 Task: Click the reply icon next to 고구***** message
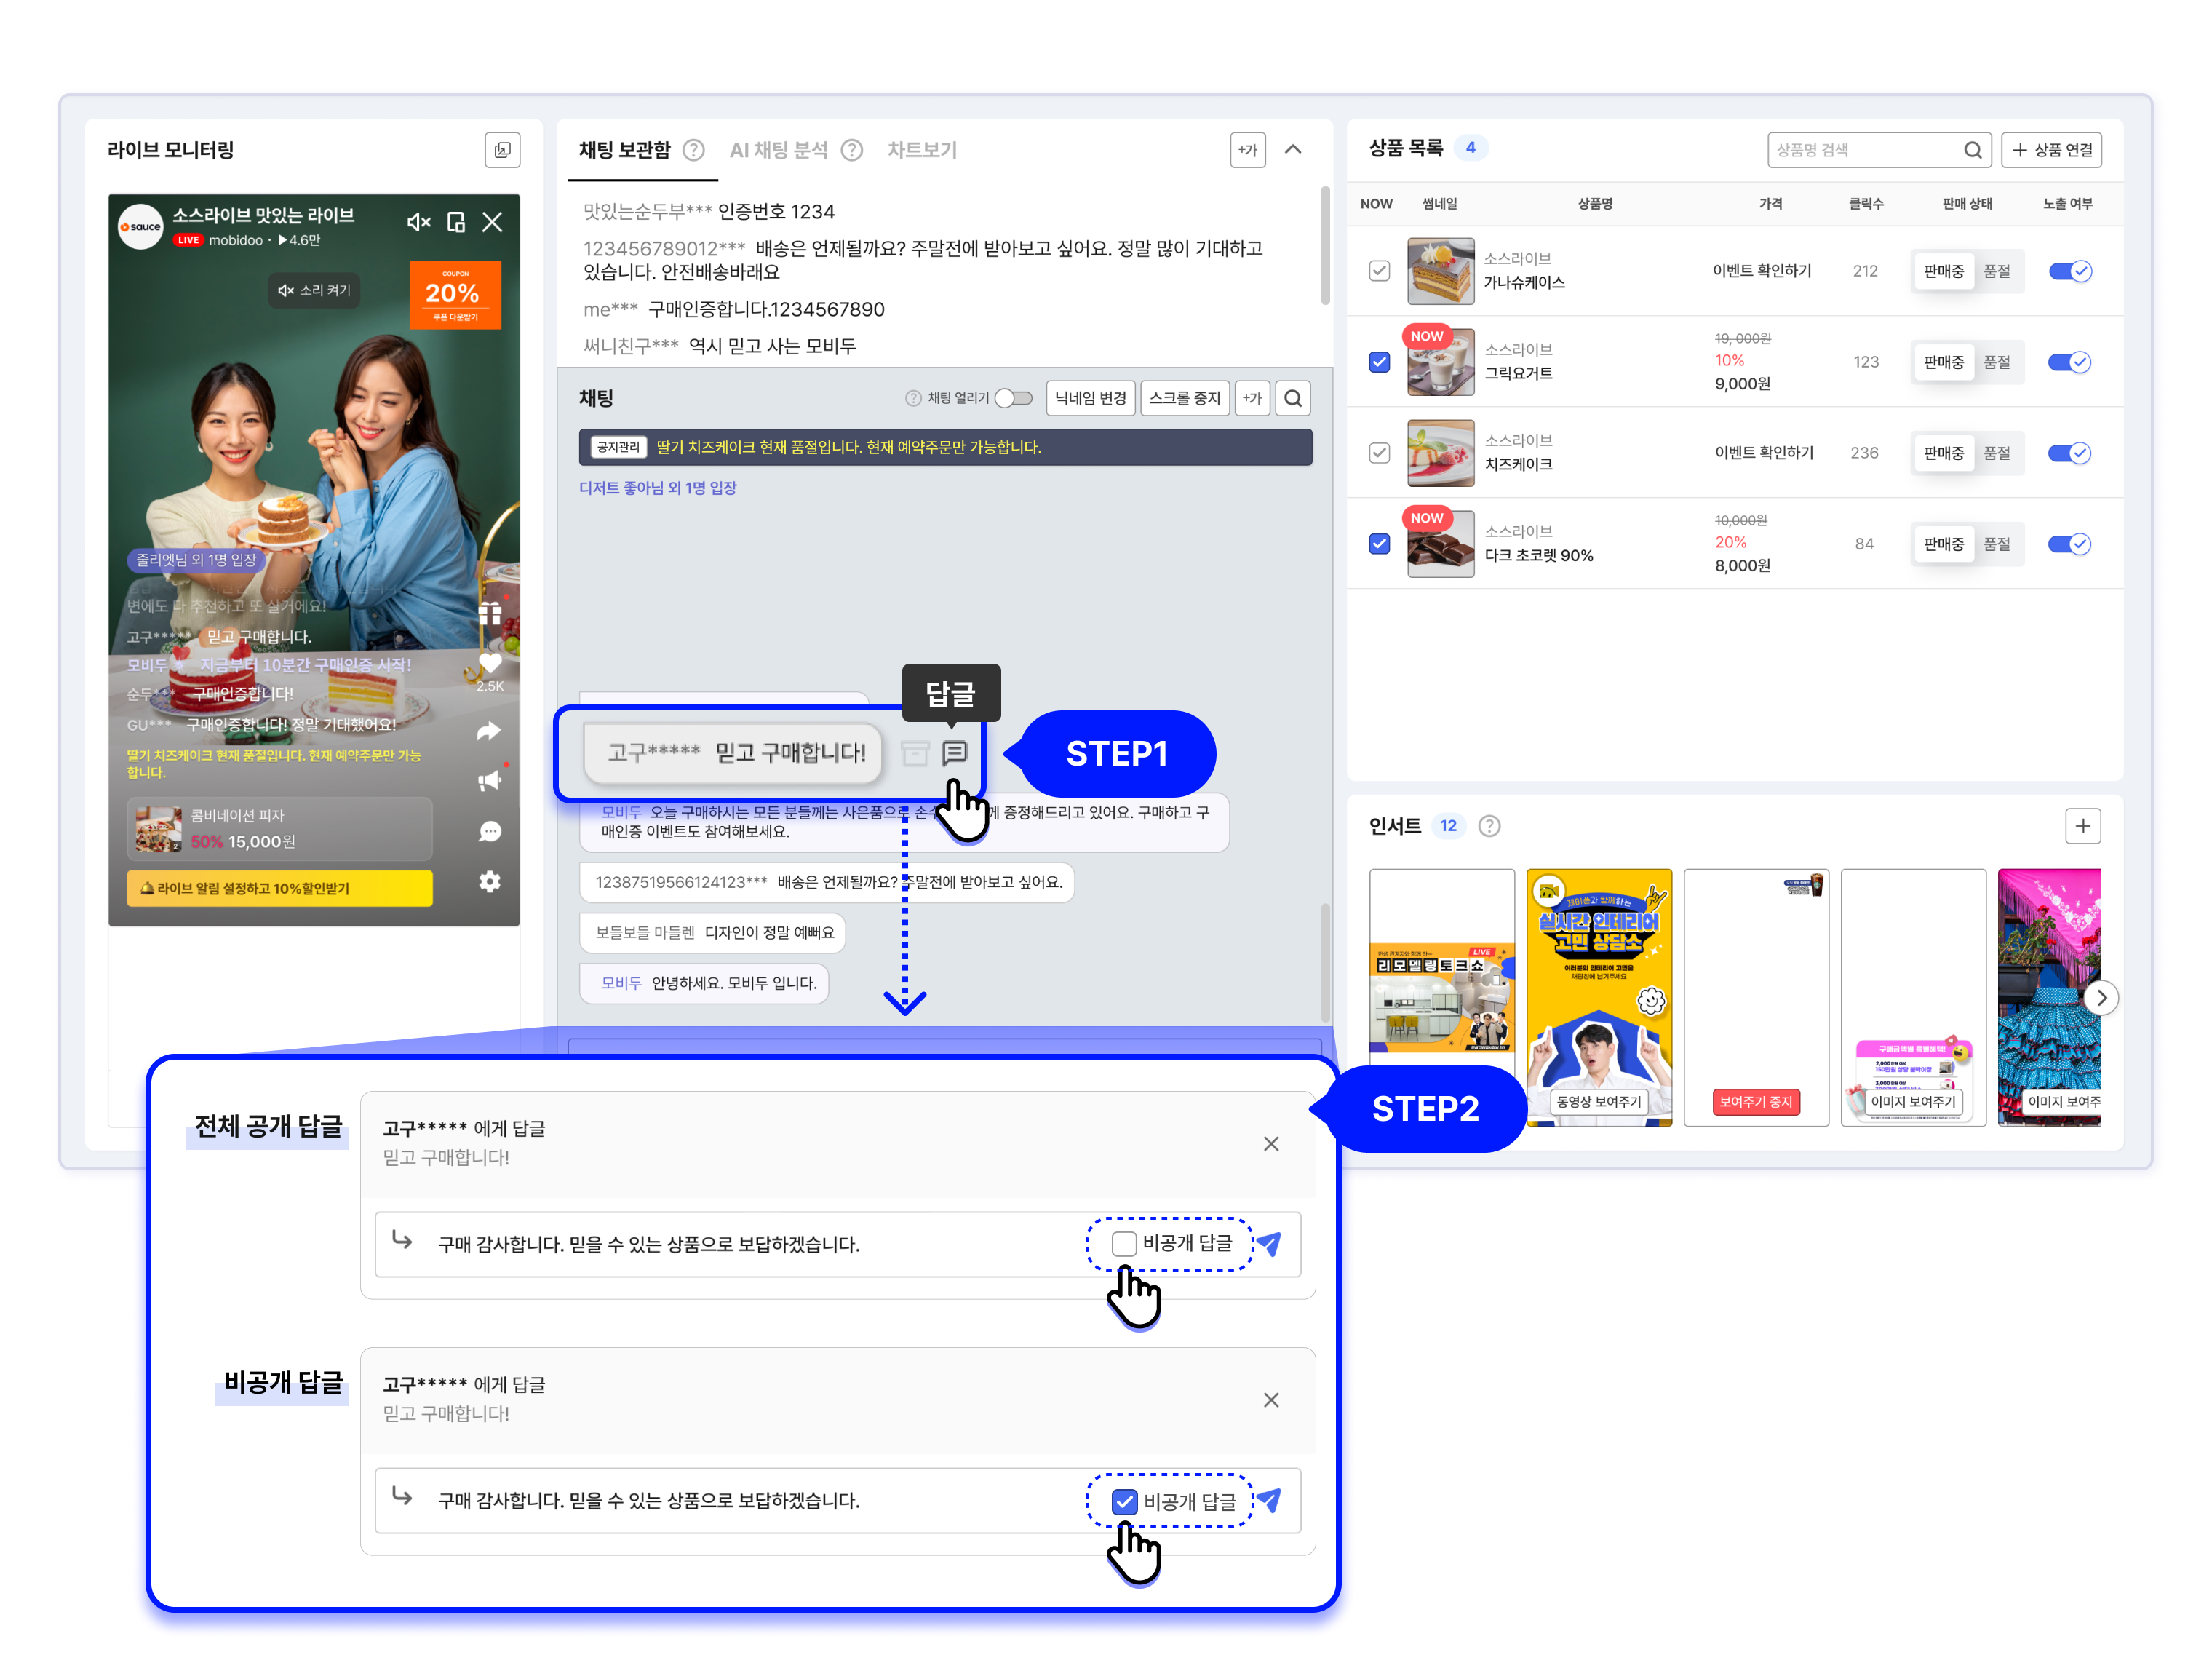(x=954, y=752)
